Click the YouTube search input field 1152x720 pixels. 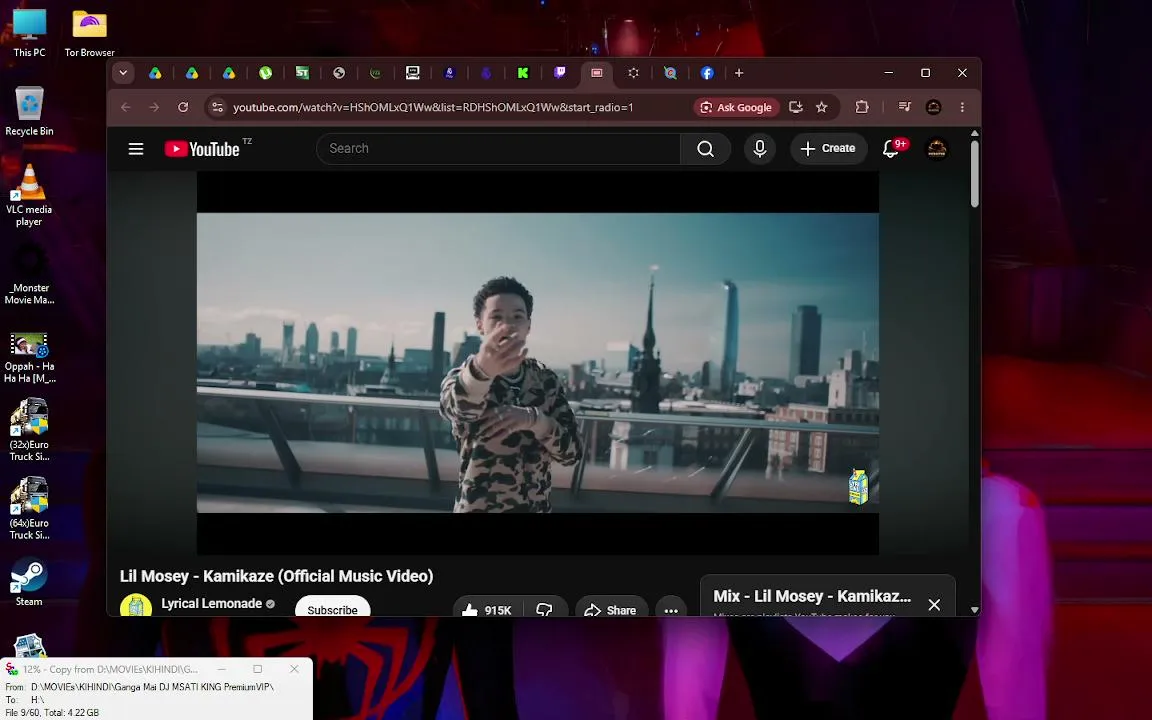tap(498, 148)
